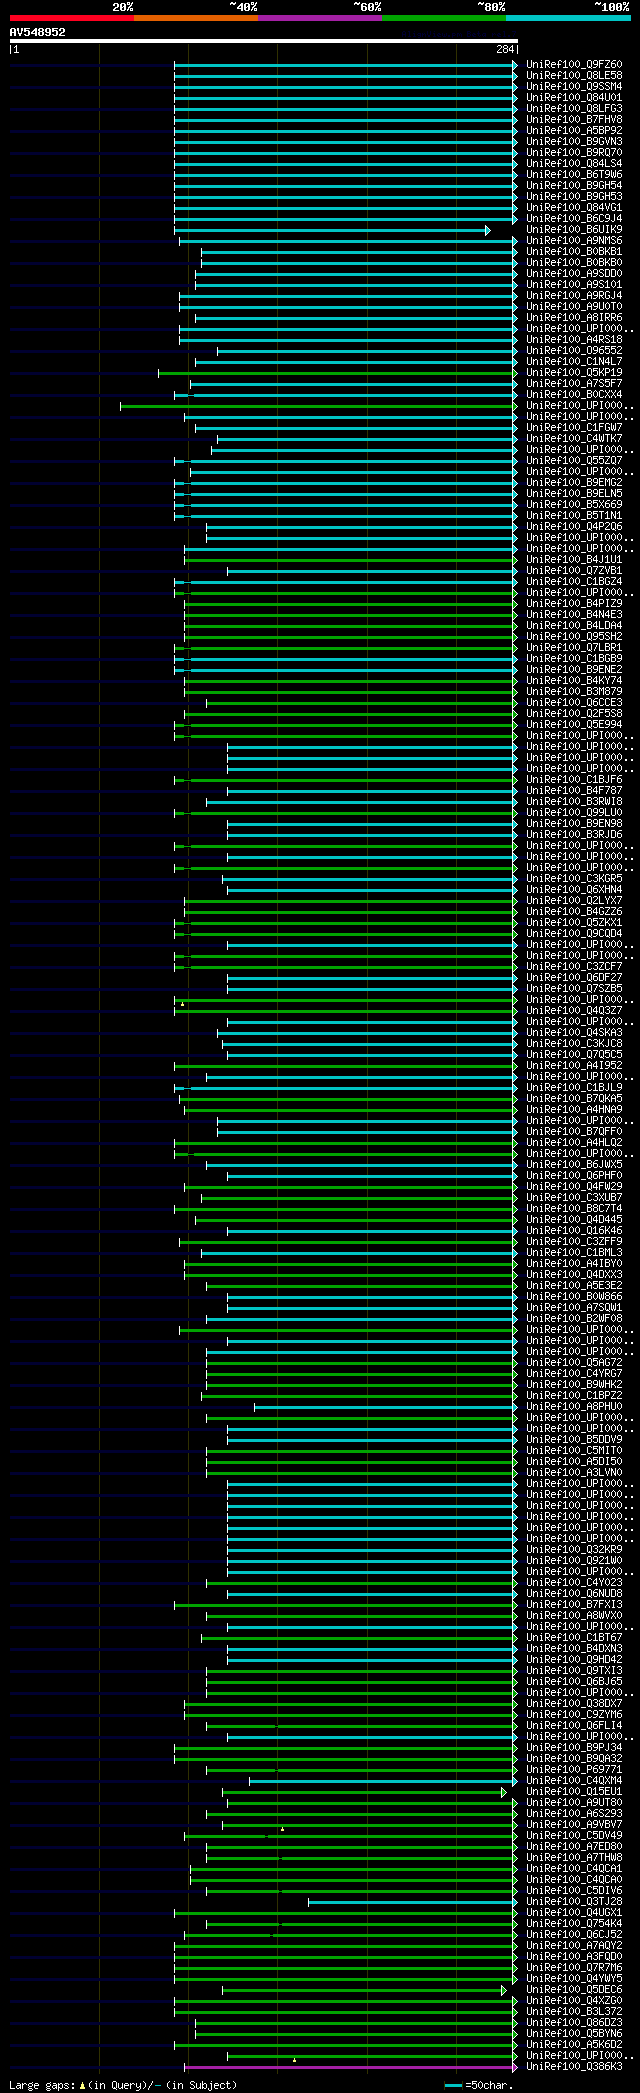Open hit UniRef100_Q9SSM4
640x2093 pixels.
(574, 87)
